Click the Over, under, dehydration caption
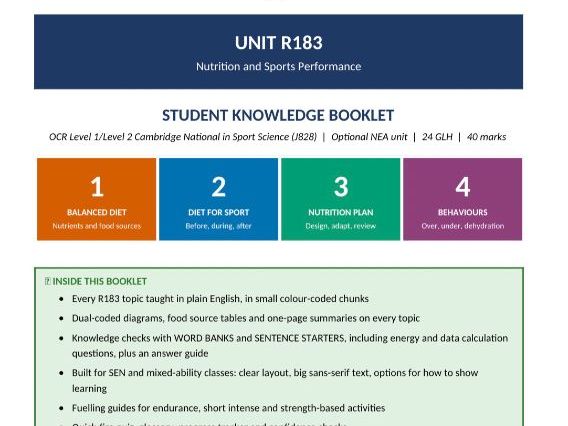The width and height of the screenshot is (568, 426). tap(463, 226)
